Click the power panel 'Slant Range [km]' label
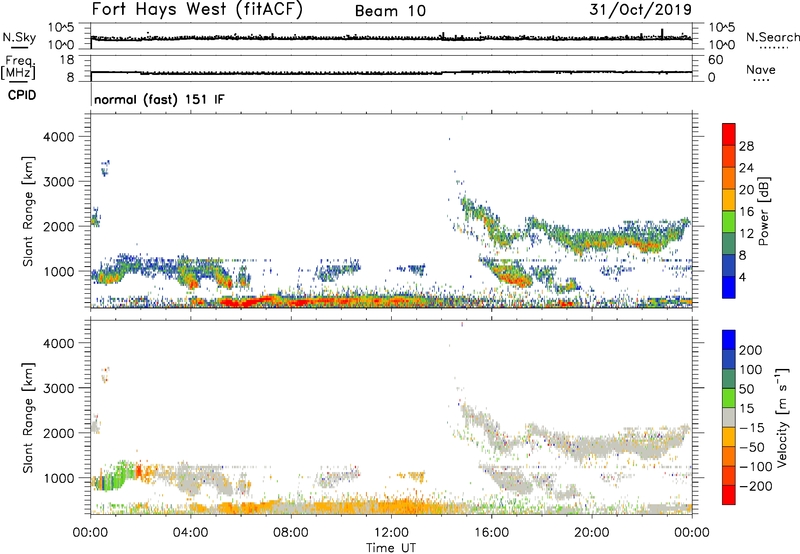Viewport: 800px width, 554px height. (28, 211)
